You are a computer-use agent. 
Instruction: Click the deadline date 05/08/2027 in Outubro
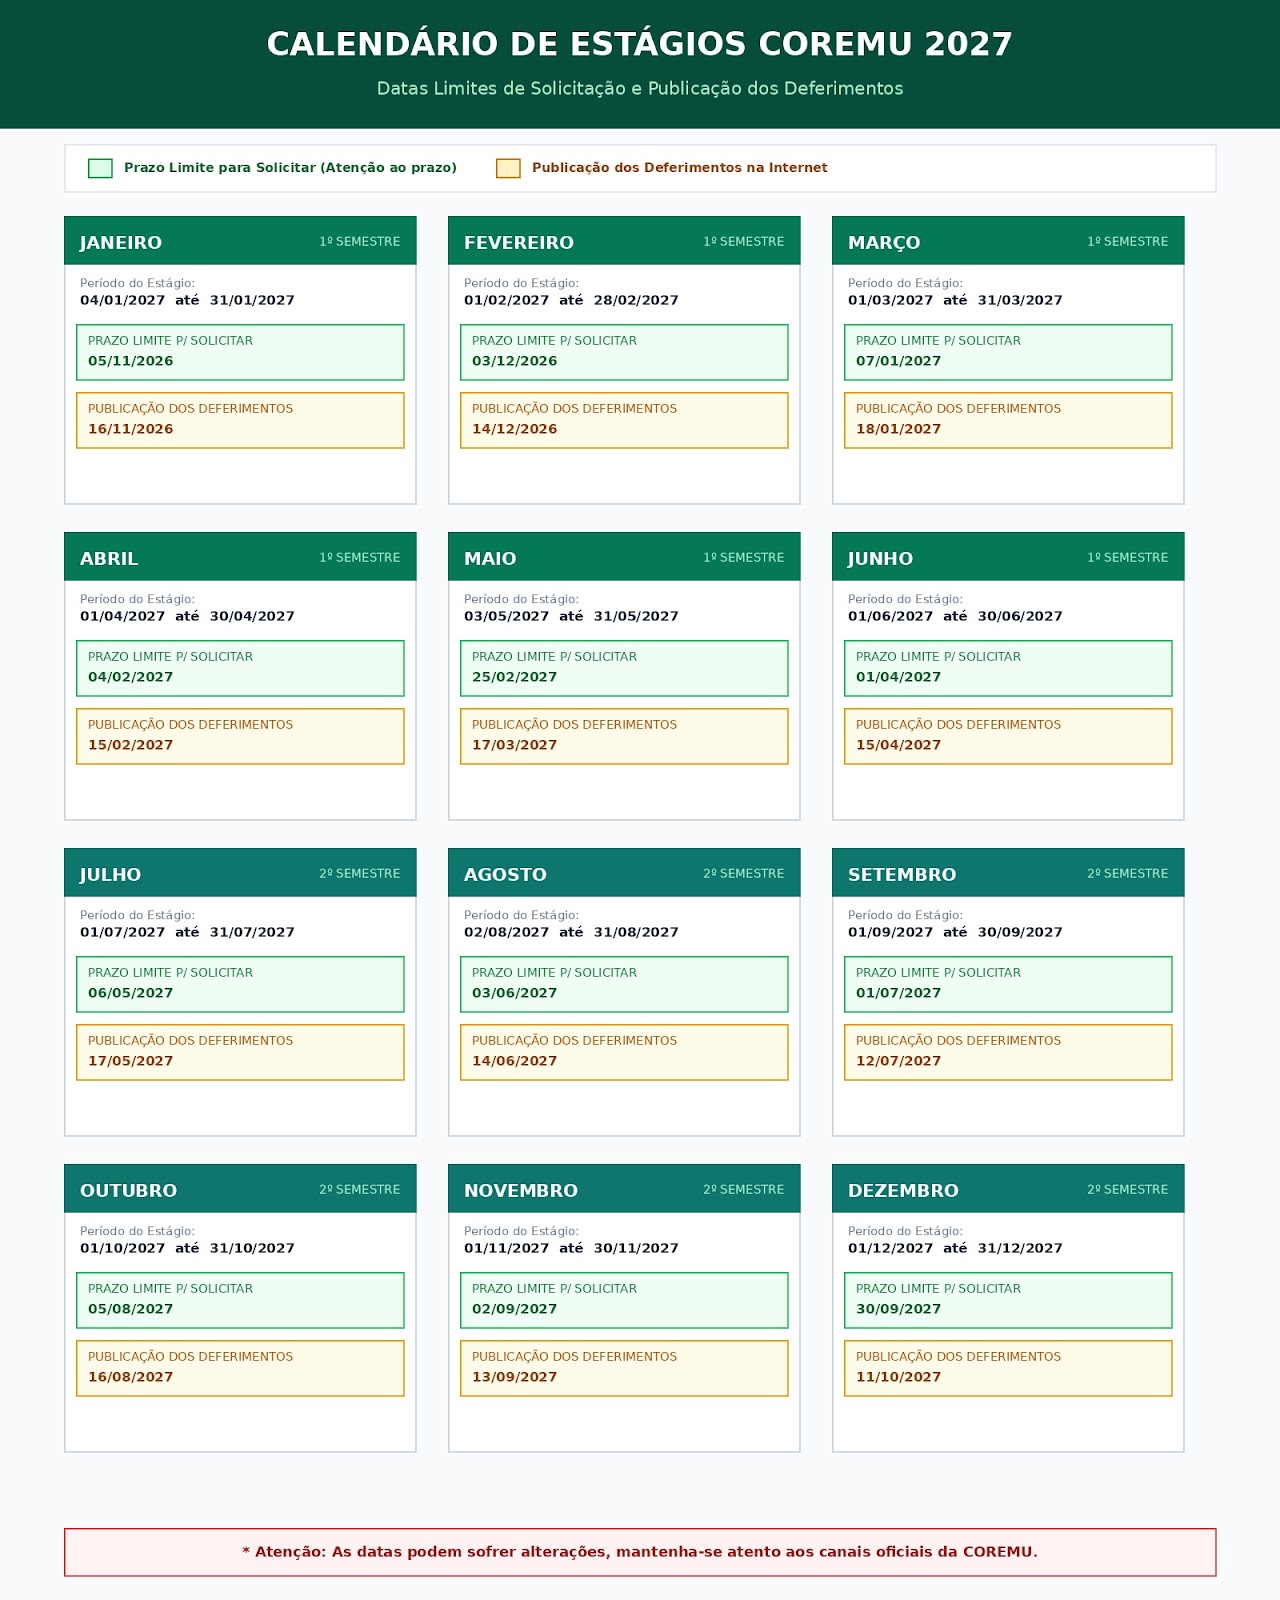130,1309
